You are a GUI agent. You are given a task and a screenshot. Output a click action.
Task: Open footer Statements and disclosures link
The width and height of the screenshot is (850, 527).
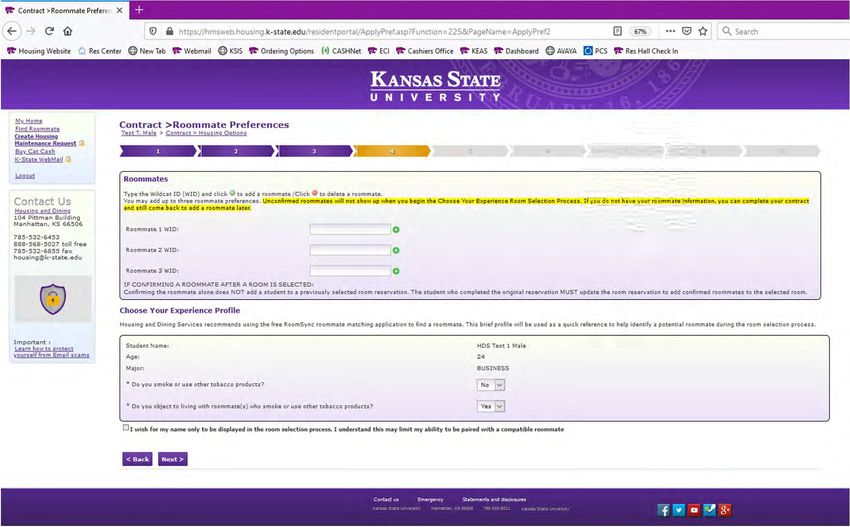click(494, 499)
